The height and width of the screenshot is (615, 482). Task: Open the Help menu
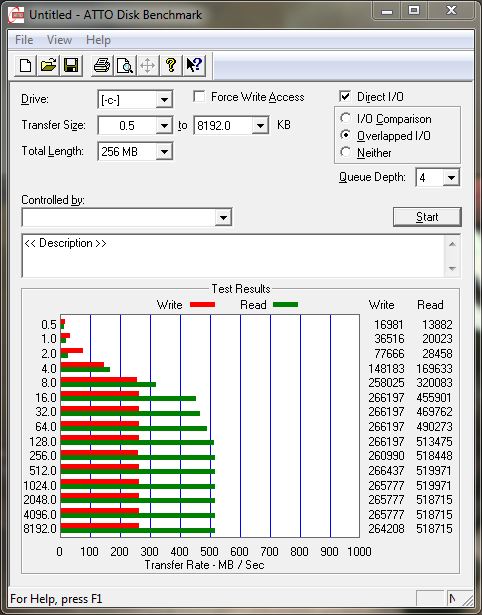click(x=98, y=40)
